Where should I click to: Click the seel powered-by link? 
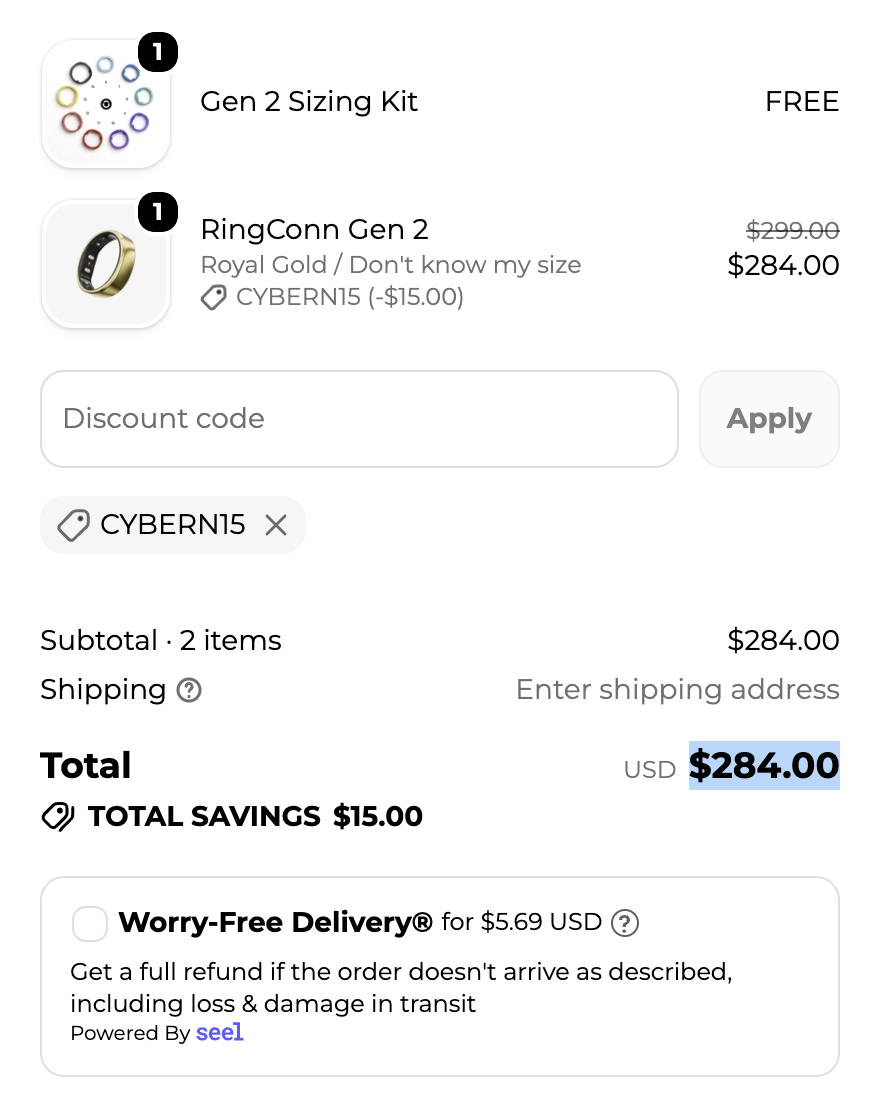(220, 1032)
